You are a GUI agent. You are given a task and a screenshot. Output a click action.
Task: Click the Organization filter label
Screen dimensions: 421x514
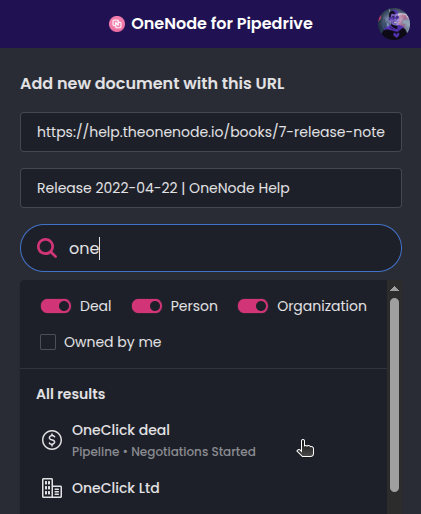pyautogui.click(x=322, y=306)
